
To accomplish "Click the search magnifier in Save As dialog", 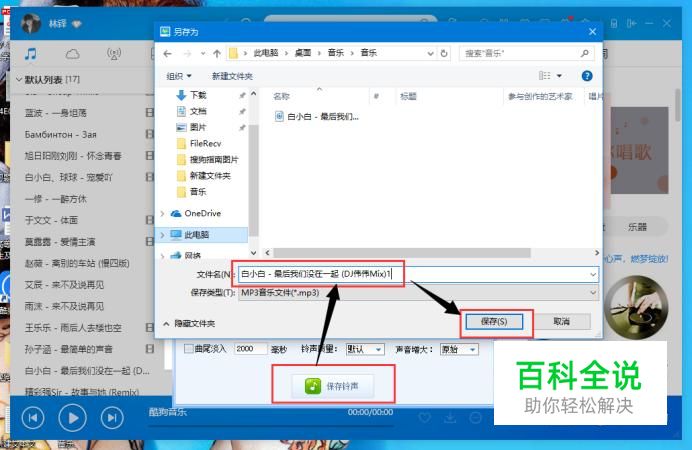I will point(585,53).
